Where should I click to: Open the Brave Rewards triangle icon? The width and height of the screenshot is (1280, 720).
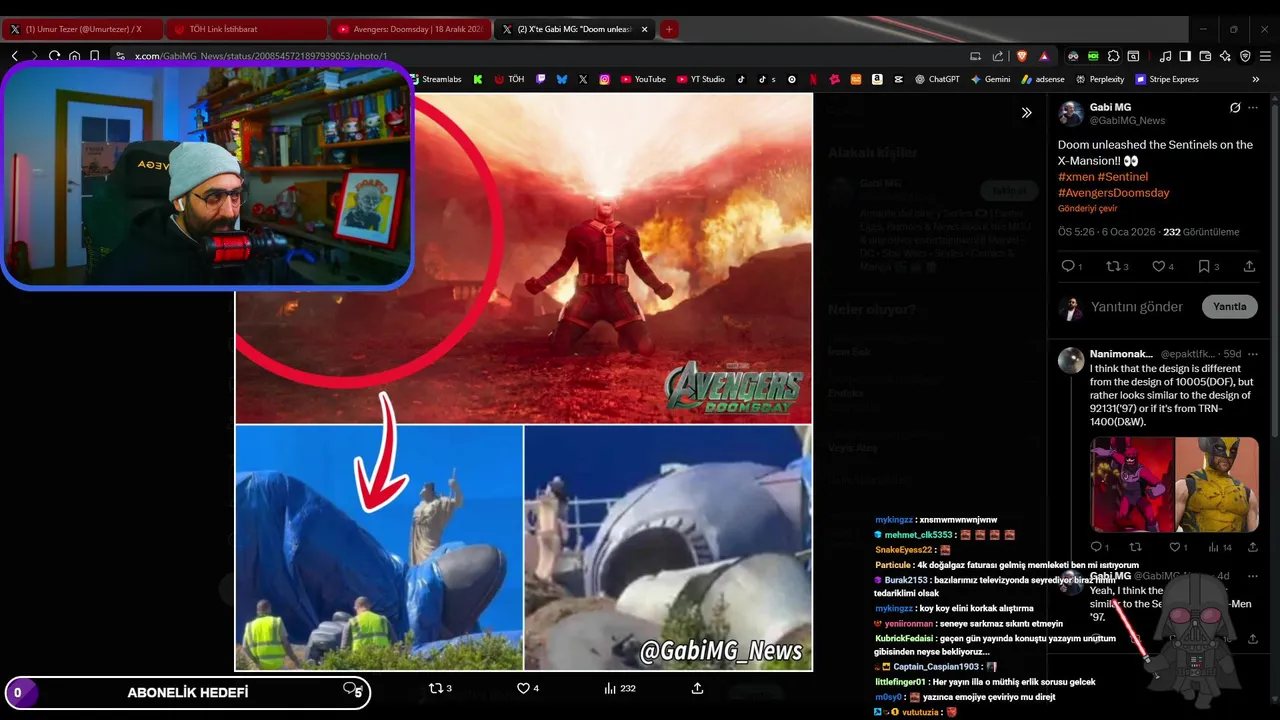click(x=1044, y=56)
